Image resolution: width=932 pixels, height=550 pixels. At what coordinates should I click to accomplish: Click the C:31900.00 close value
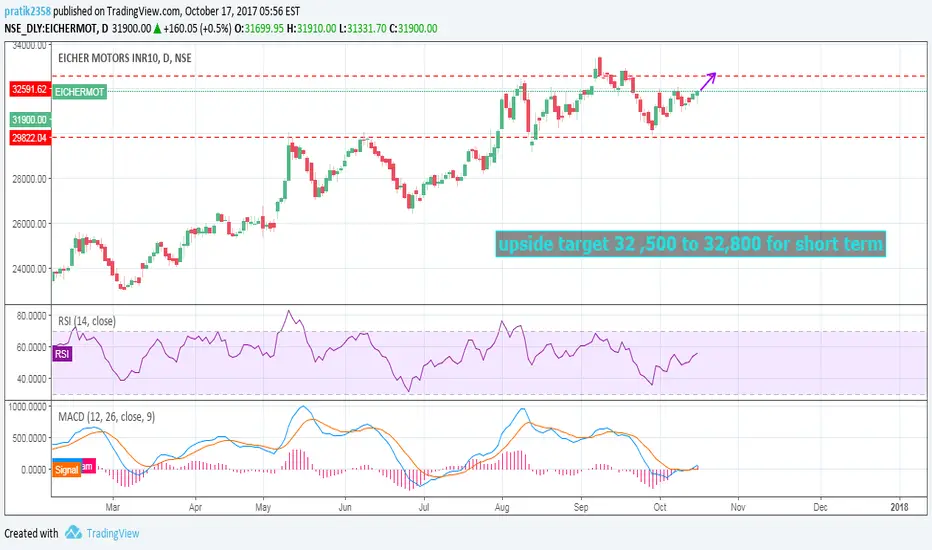tap(413, 29)
